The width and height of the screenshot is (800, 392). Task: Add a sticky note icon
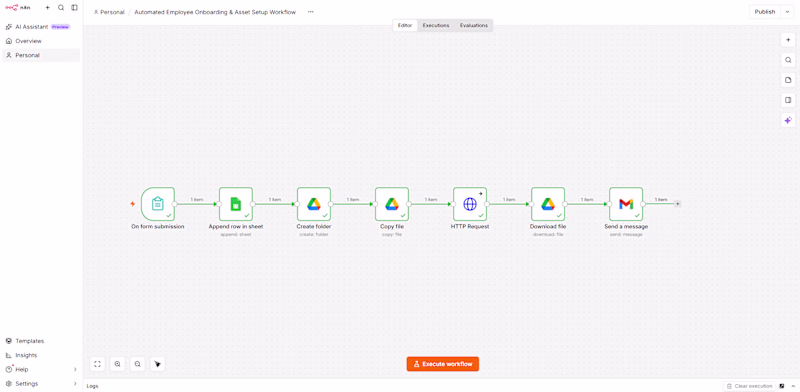[788, 80]
